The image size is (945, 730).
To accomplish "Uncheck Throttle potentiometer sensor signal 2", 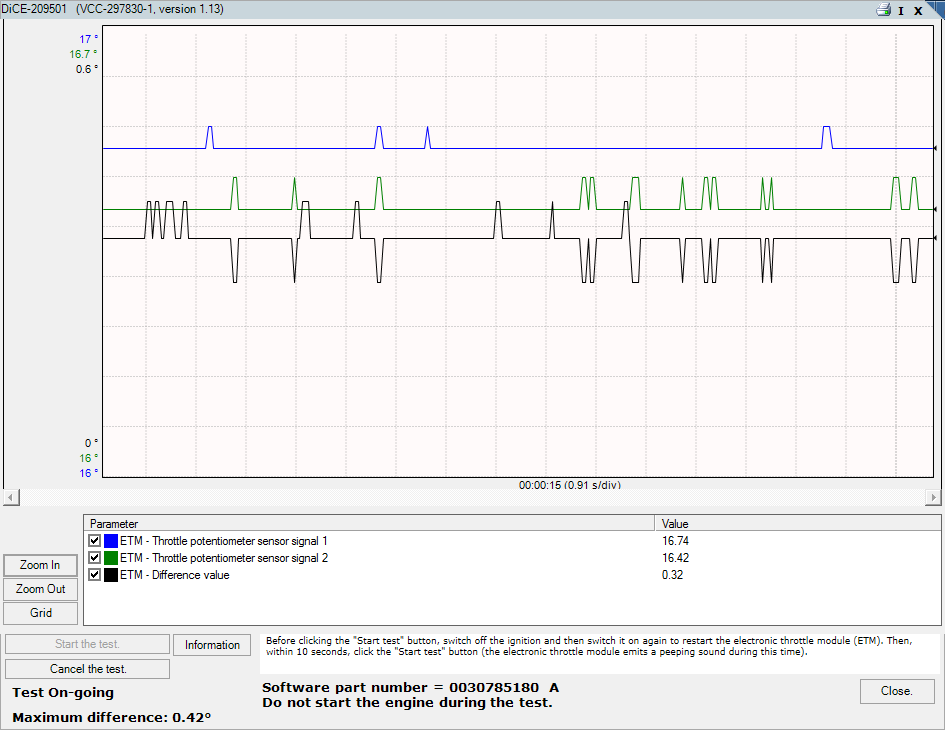I will [95, 558].
